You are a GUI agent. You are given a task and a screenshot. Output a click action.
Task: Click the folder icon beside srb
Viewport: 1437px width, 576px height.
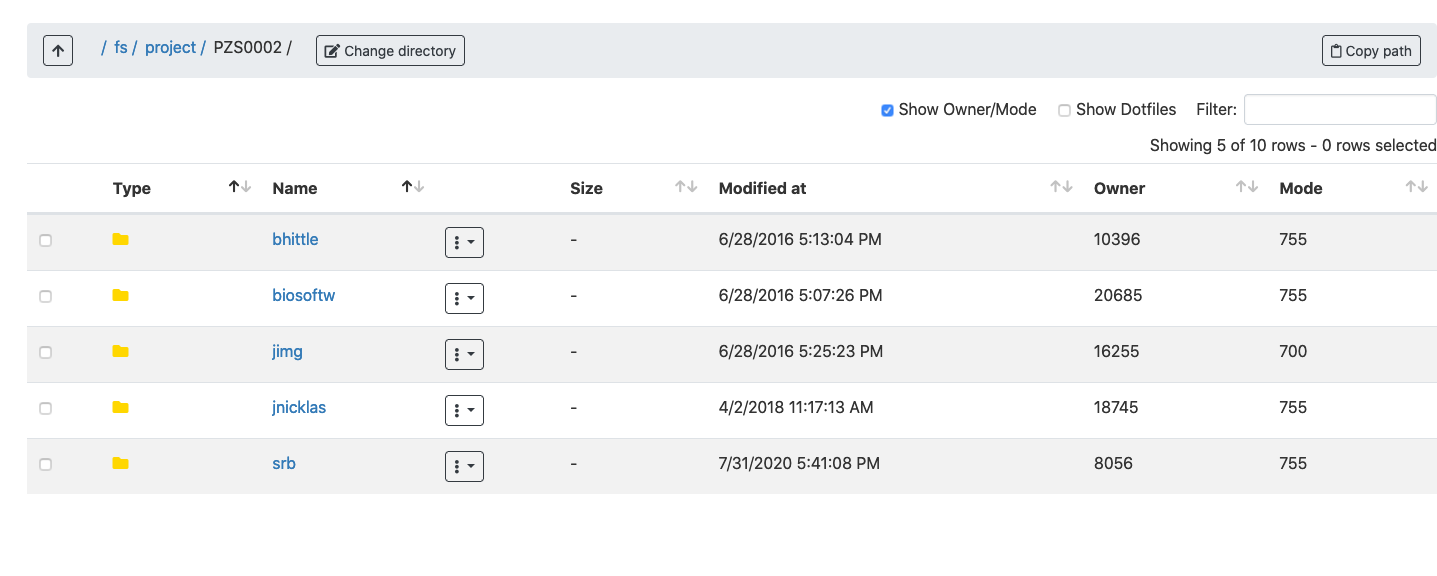(x=120, y=464)
